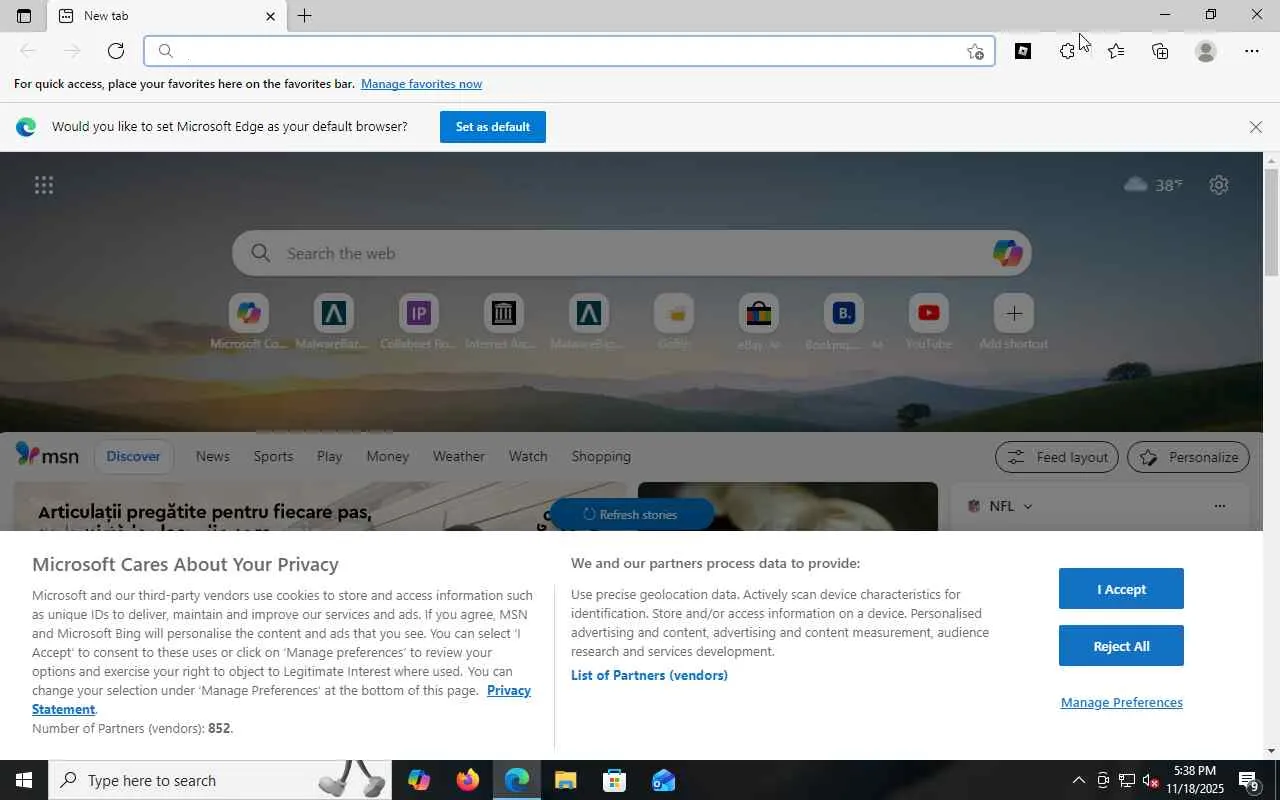
Task: Show hidden system tray icons
Action: click(1078, 780)
